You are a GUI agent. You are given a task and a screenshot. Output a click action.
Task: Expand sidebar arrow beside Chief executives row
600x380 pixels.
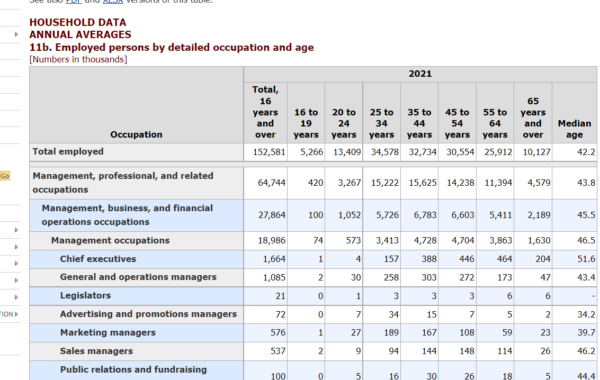tap(16, 263)
